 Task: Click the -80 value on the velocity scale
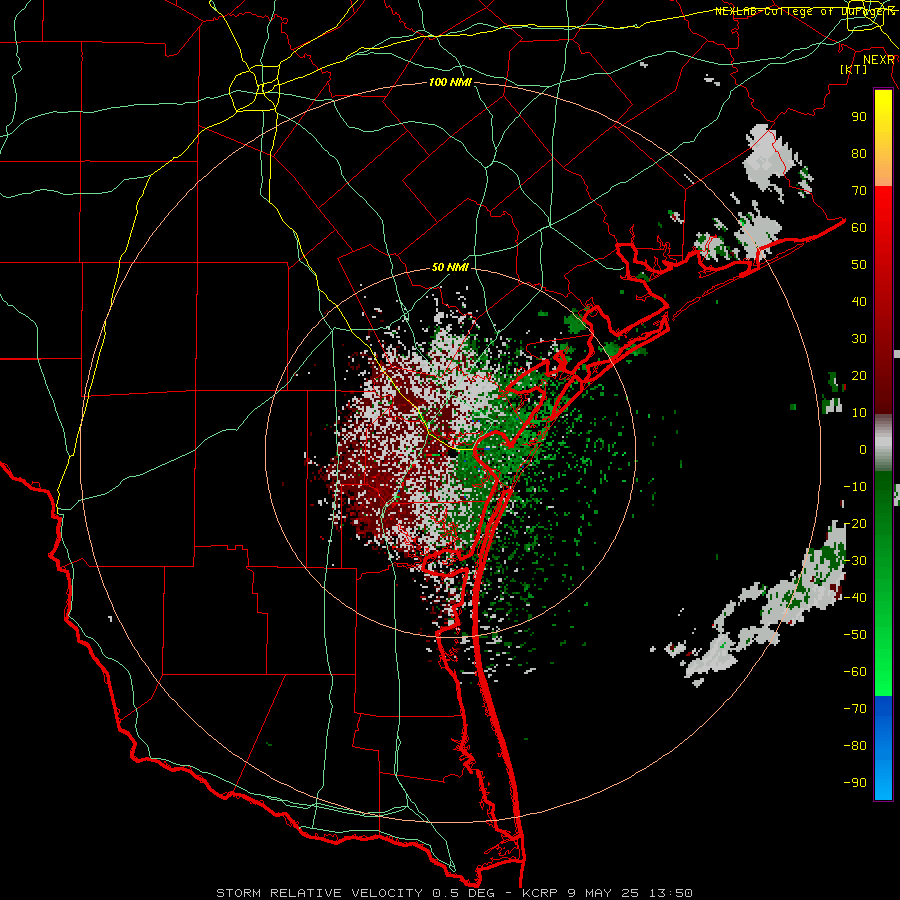tap(855, 746)
